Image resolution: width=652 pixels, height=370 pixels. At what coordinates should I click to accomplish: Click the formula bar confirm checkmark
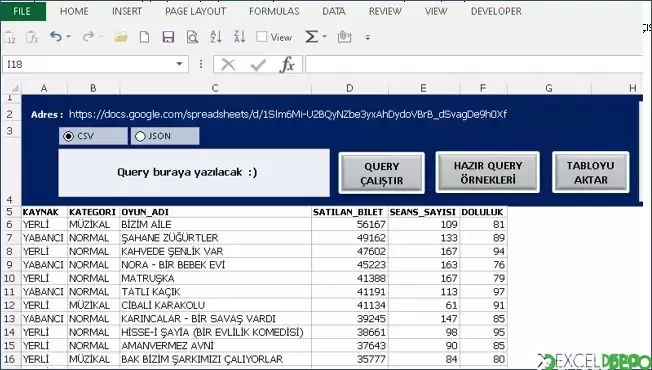[258, 65]
